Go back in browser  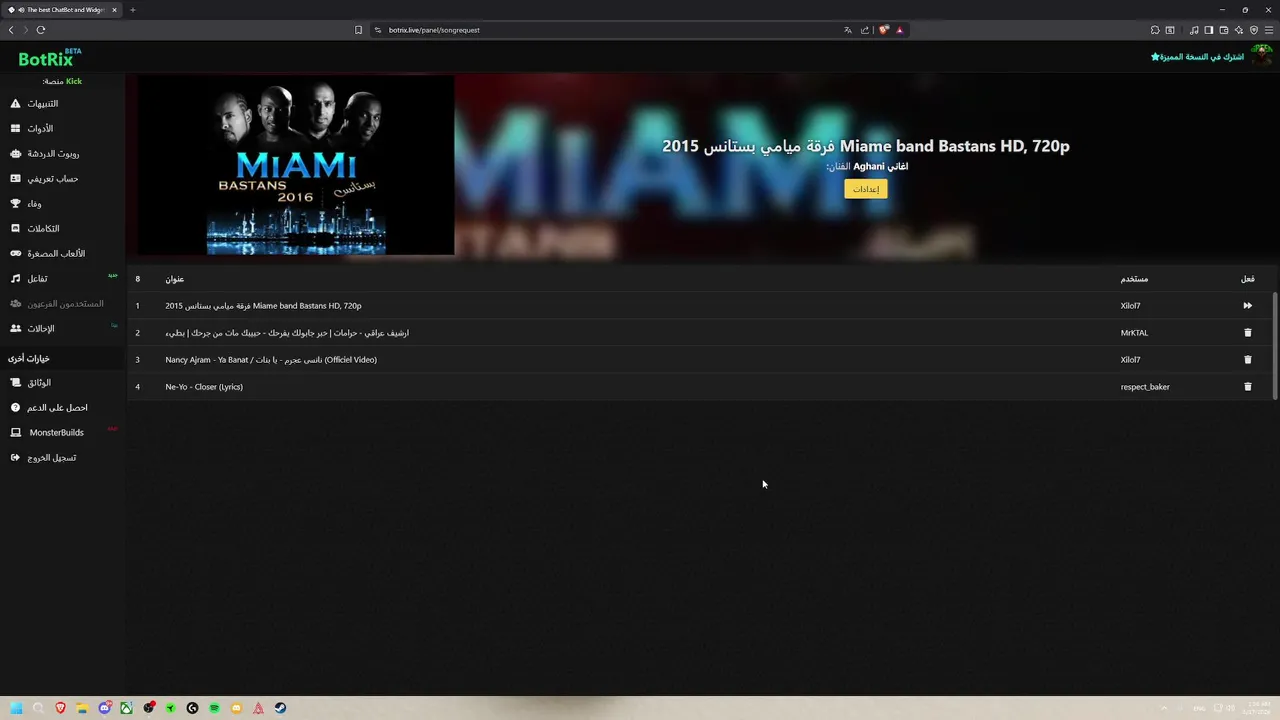click(11, 30)
